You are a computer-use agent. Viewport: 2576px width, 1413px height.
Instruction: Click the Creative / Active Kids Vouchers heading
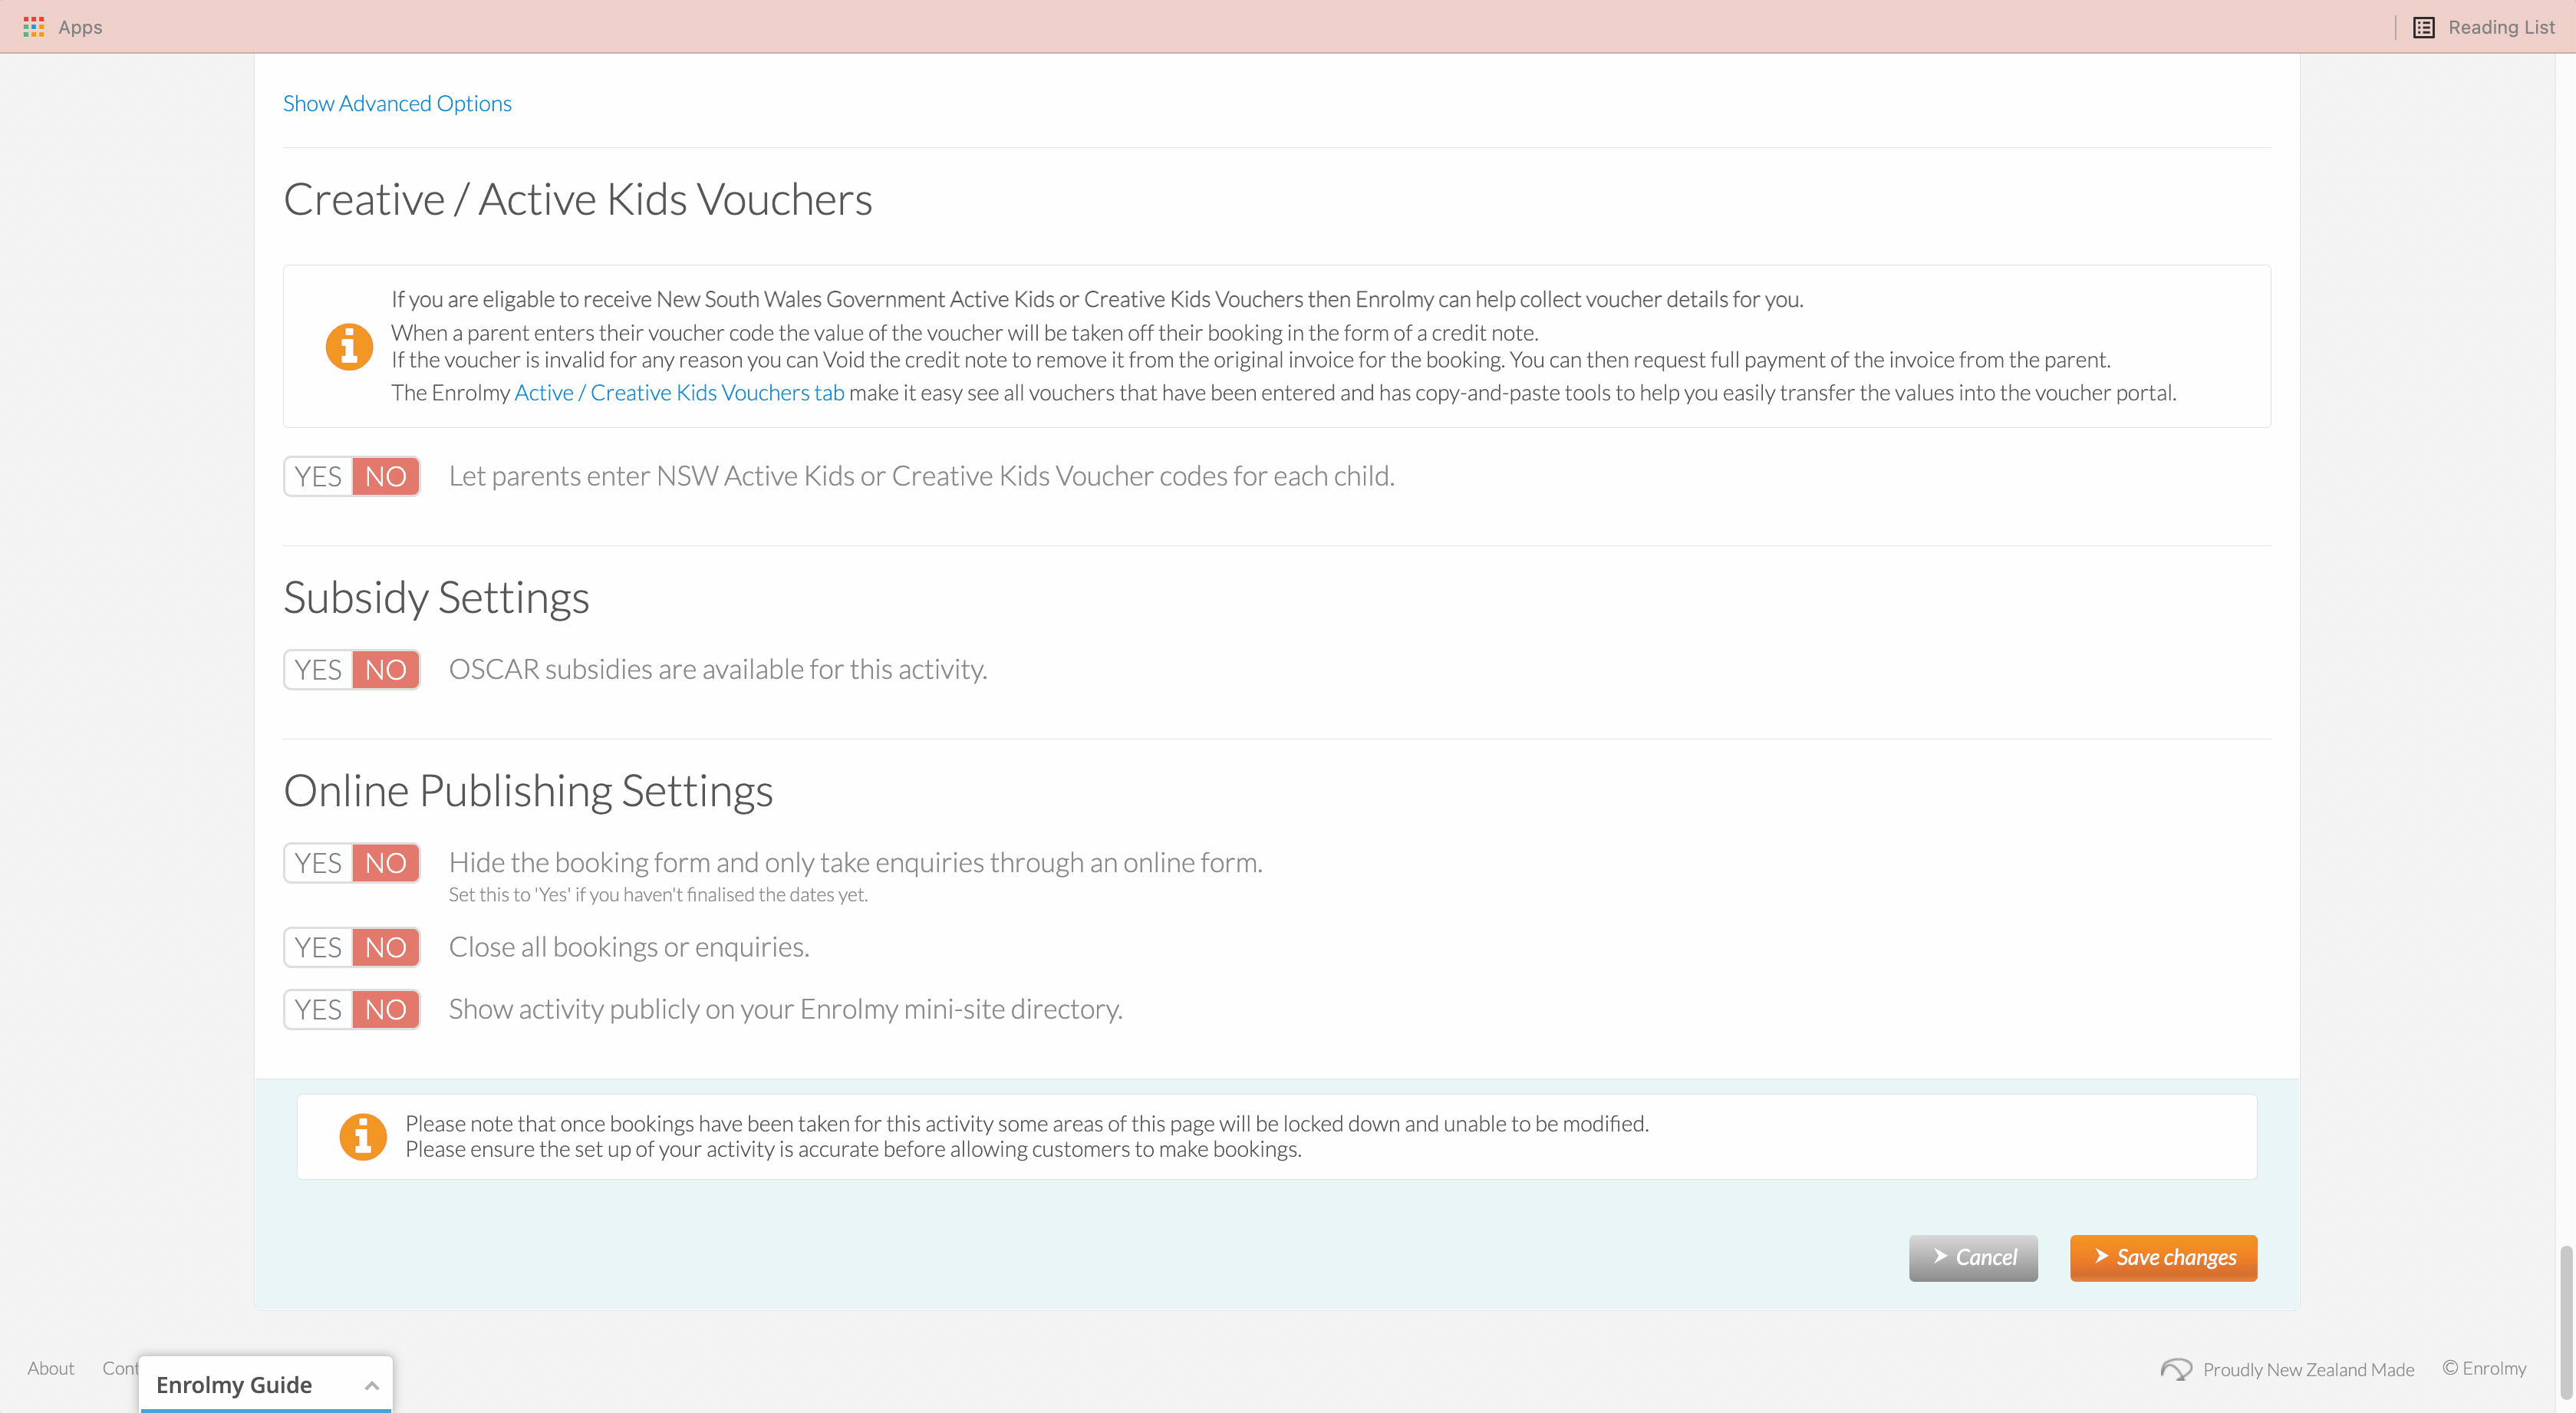[x=578, y=199]
